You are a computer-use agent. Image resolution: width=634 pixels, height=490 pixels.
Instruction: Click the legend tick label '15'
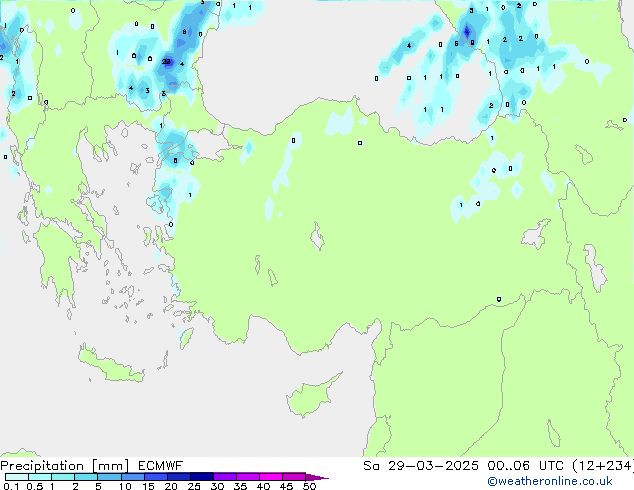tap(148, 486)
